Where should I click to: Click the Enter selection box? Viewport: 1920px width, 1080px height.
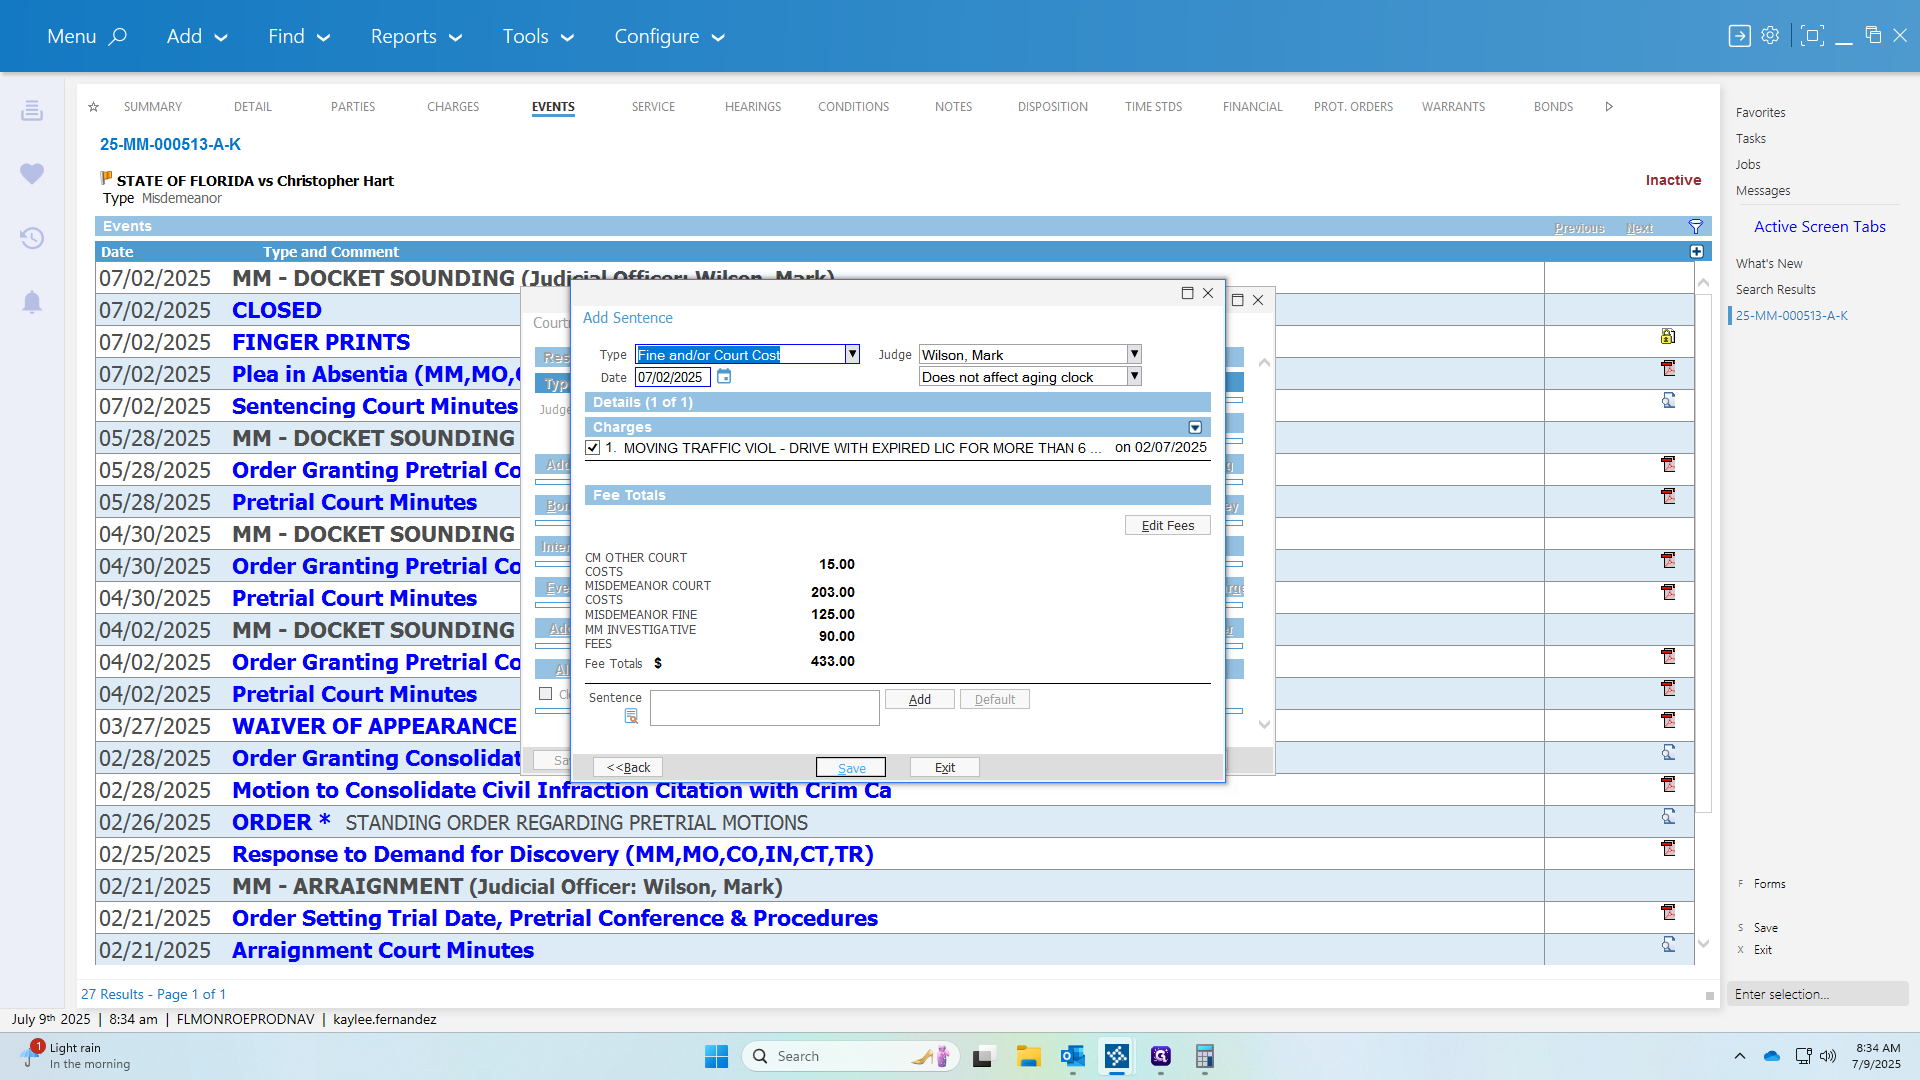pos(1817,994)
